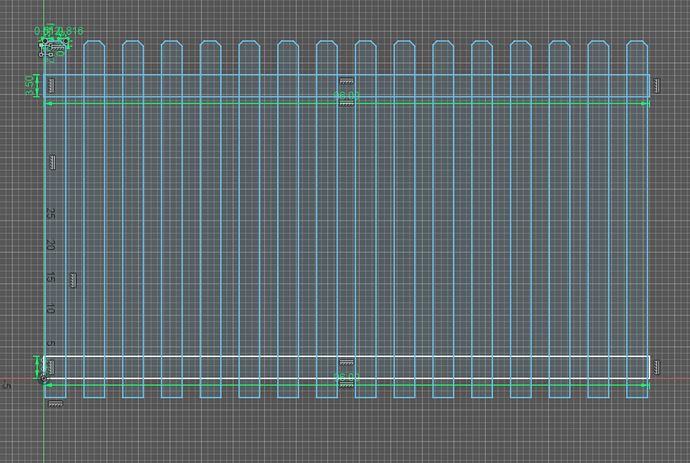Click the constraint glyph above the top rail's midpoint

[x=346, y=80]
